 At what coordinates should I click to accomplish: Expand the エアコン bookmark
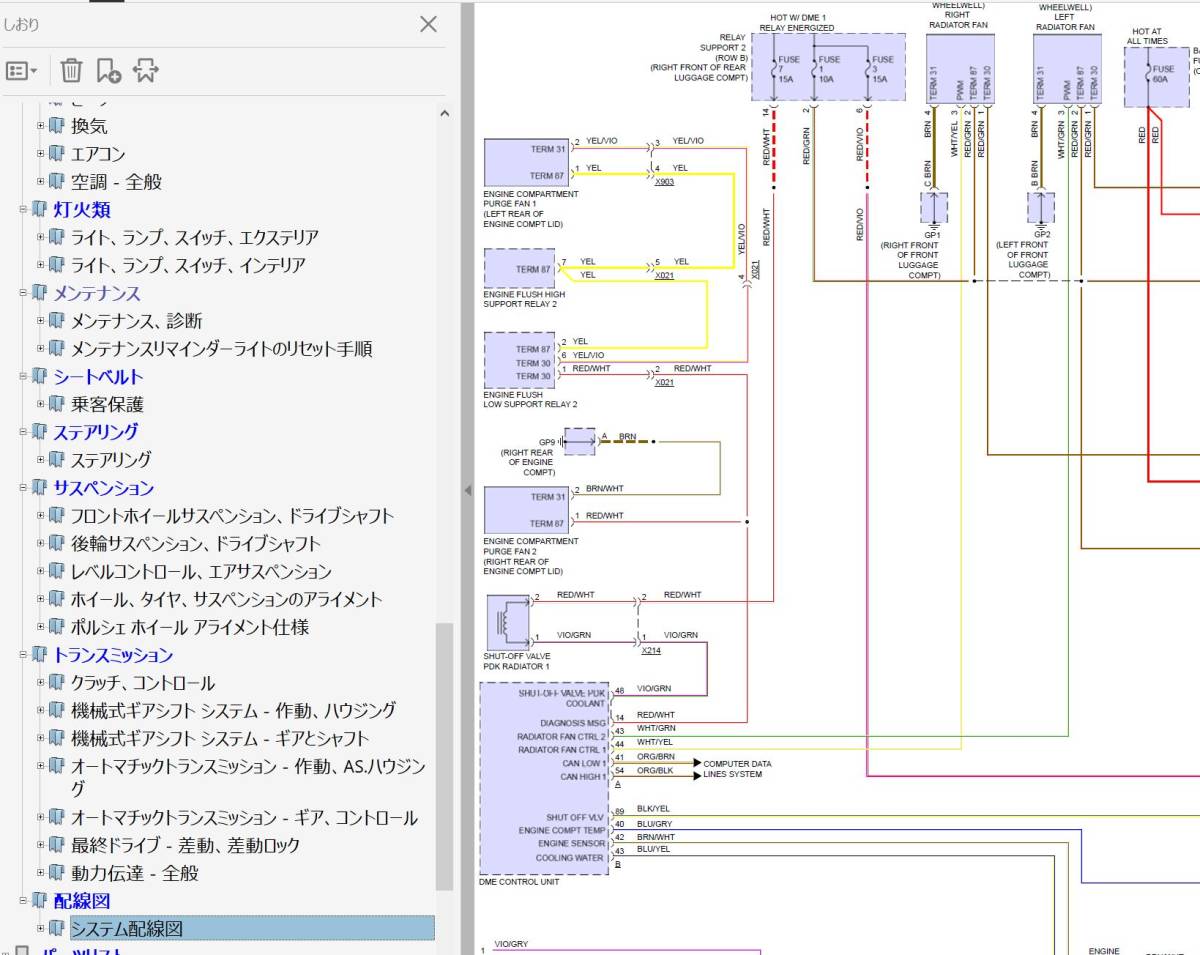click(x=41, y=154)
